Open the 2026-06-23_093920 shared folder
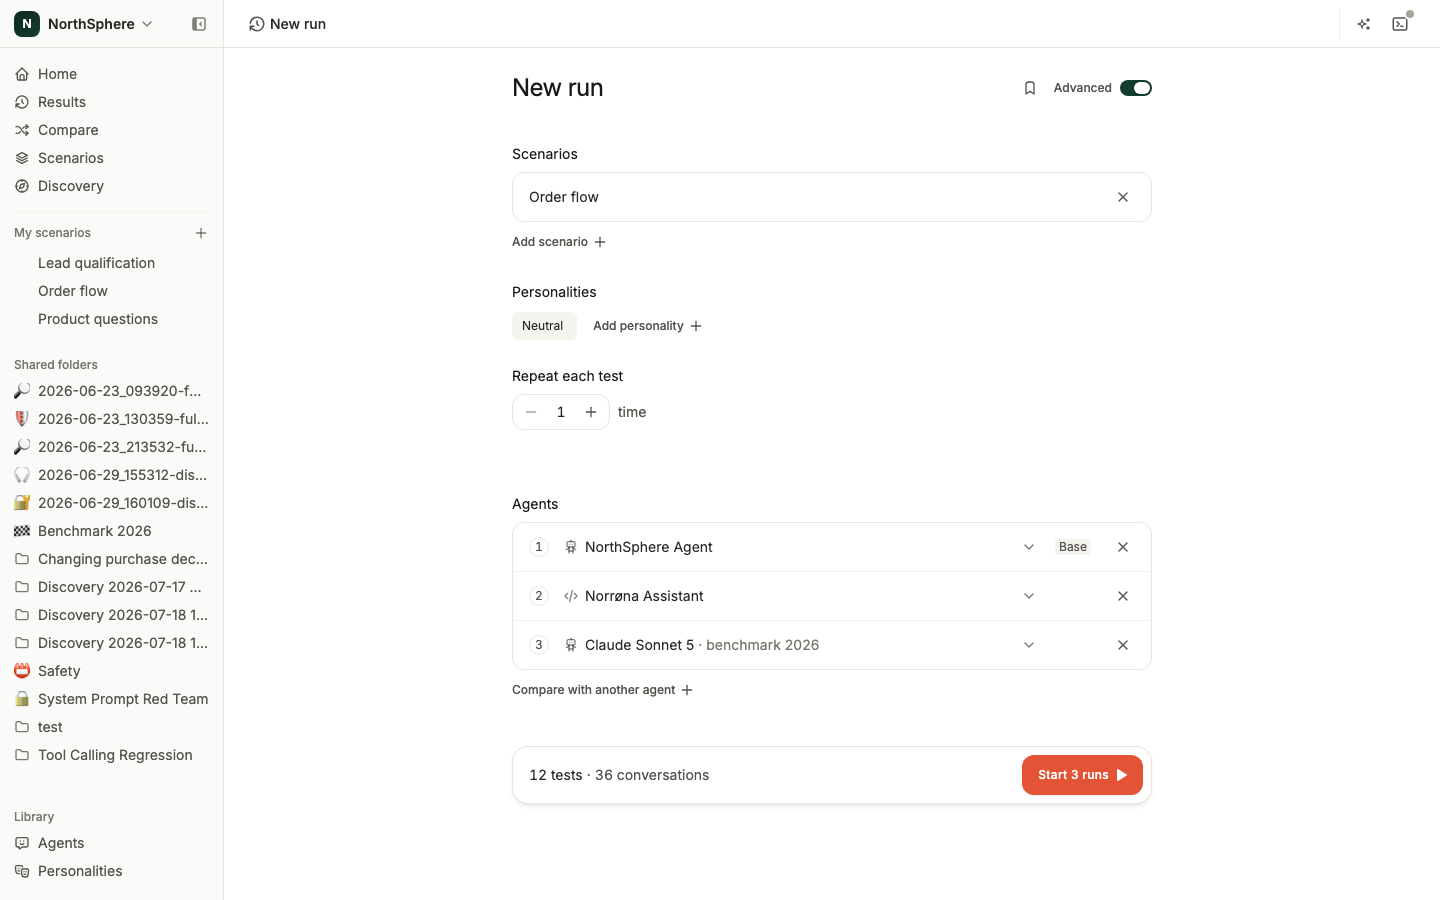 pos(111,391)
